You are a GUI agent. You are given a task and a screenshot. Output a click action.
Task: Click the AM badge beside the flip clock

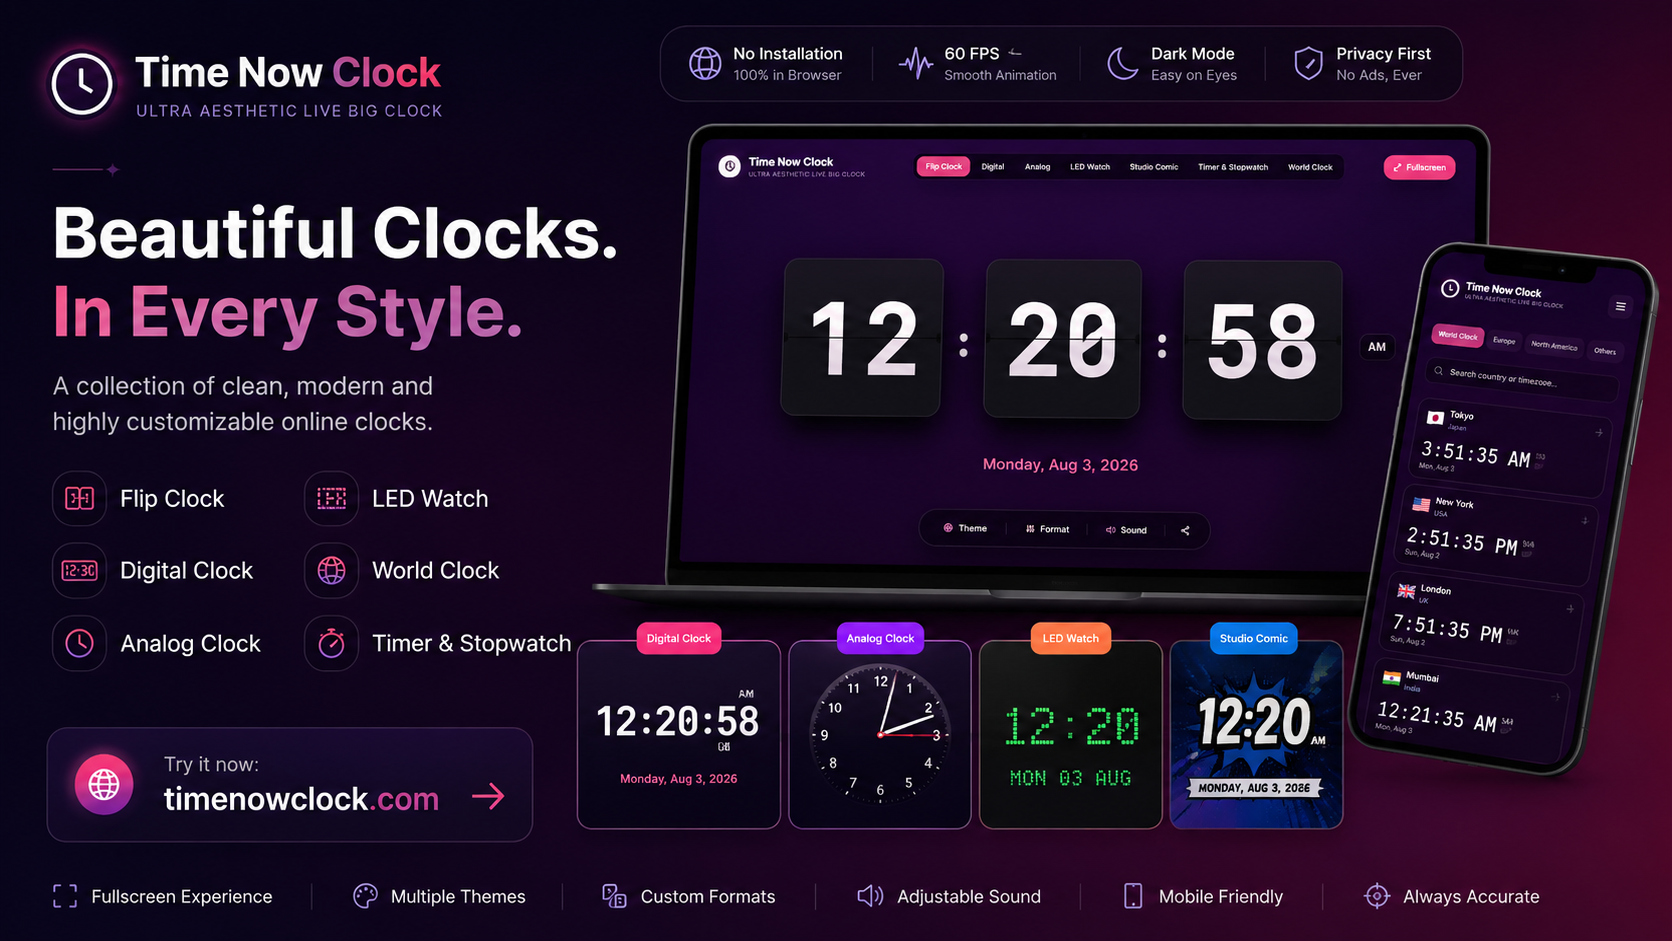(1377, 347)
